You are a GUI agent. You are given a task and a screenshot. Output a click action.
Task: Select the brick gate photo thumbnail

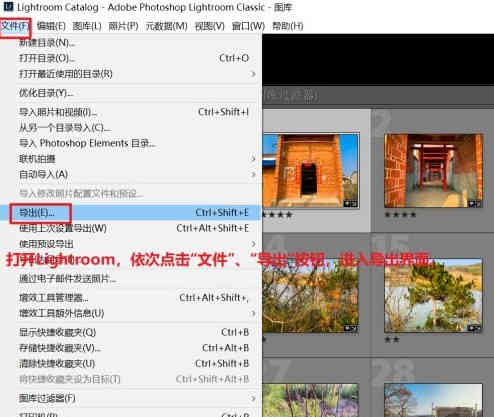pyautogui.click(x=311, y=171)
